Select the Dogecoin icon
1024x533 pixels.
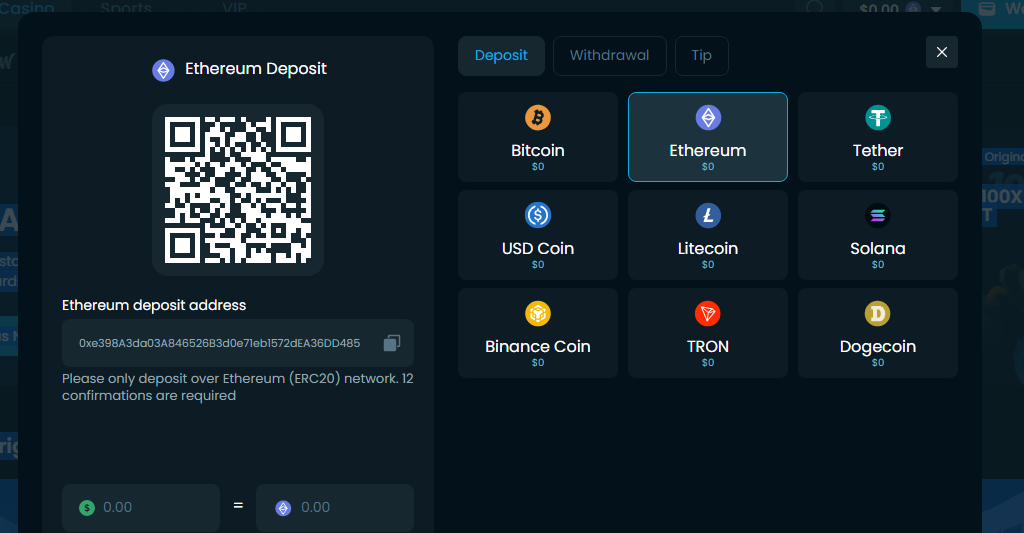point(878,314)
